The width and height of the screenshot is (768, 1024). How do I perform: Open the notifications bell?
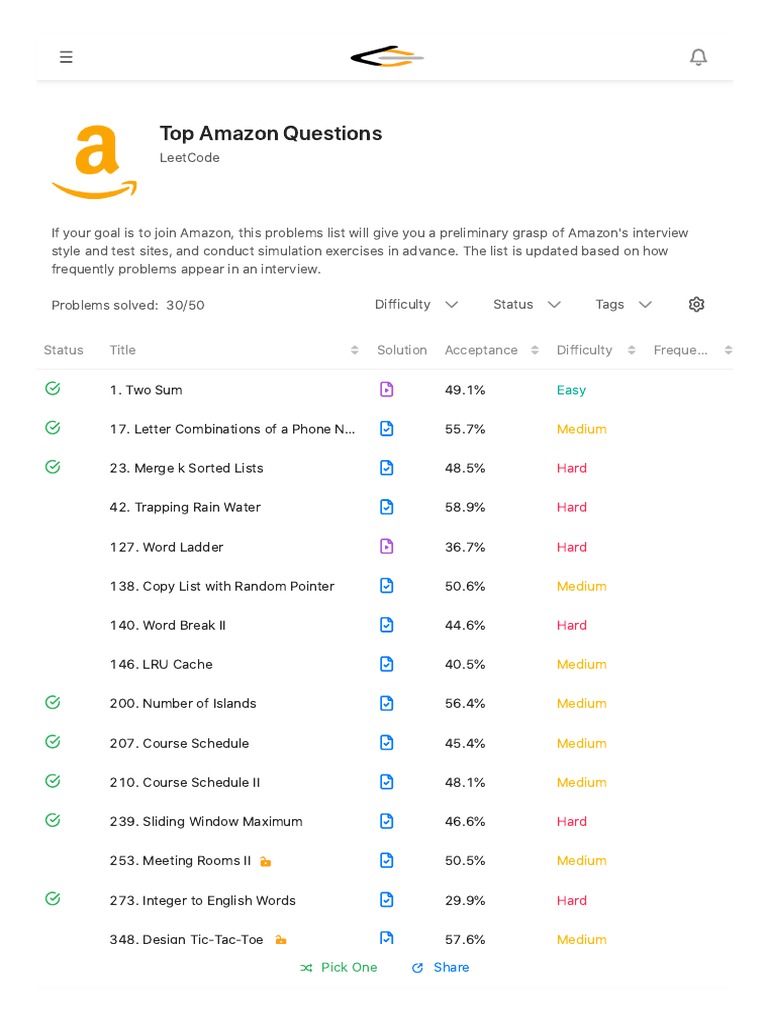(698, 57)
